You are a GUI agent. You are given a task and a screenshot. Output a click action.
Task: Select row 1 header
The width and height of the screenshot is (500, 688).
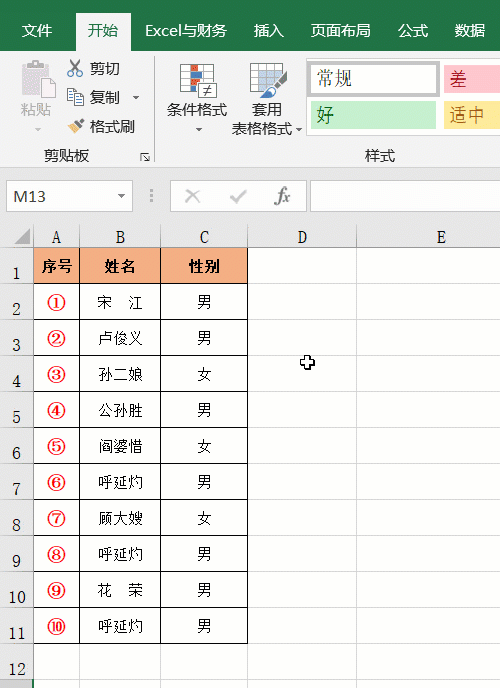point(17,266)
